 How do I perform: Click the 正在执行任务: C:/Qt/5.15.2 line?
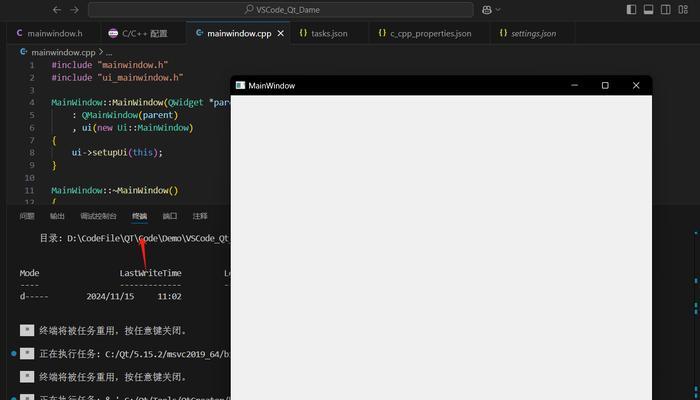(x=134, y=354)
